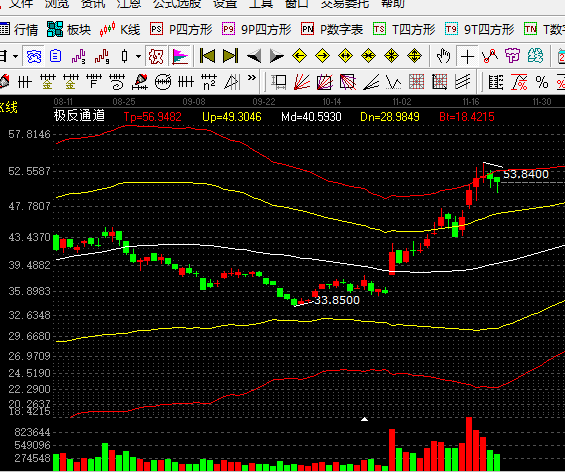Select the spiral ruler tool
Viewport: 565px width, 472px height.
click(x=117, y=82)
